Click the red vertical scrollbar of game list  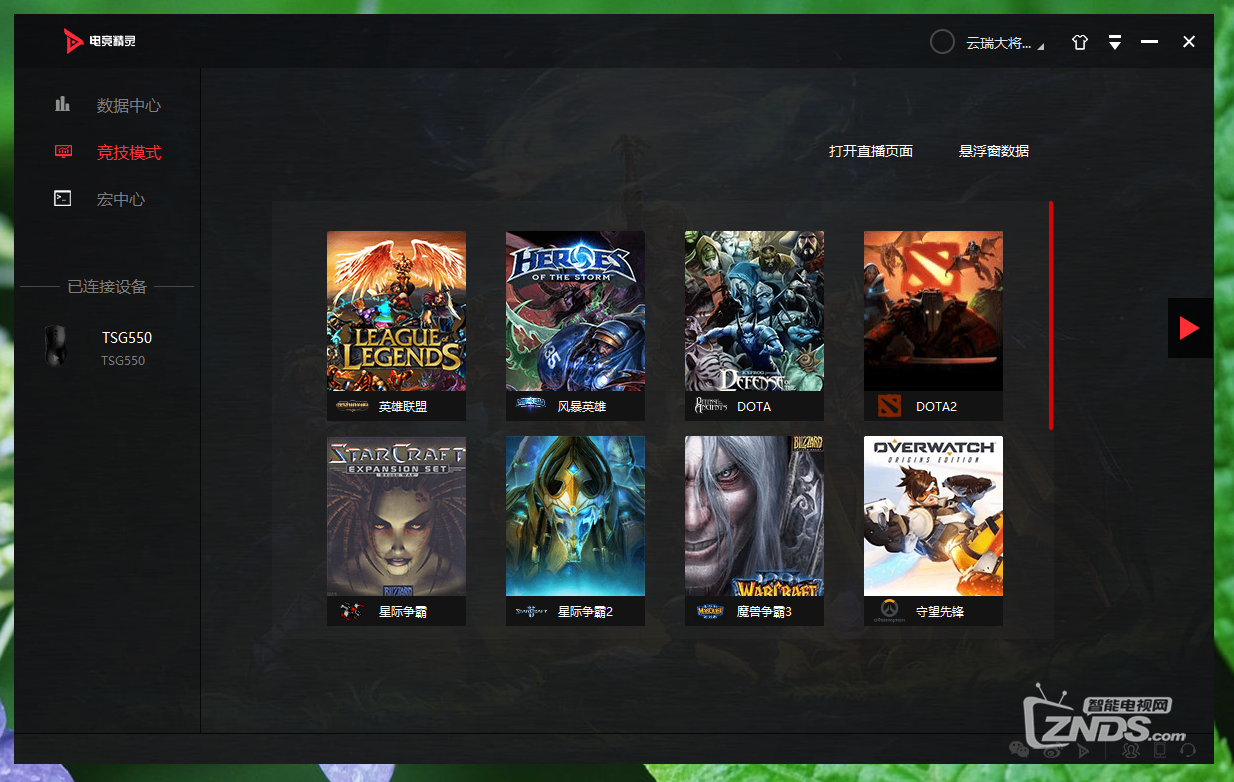point(1051,315)
